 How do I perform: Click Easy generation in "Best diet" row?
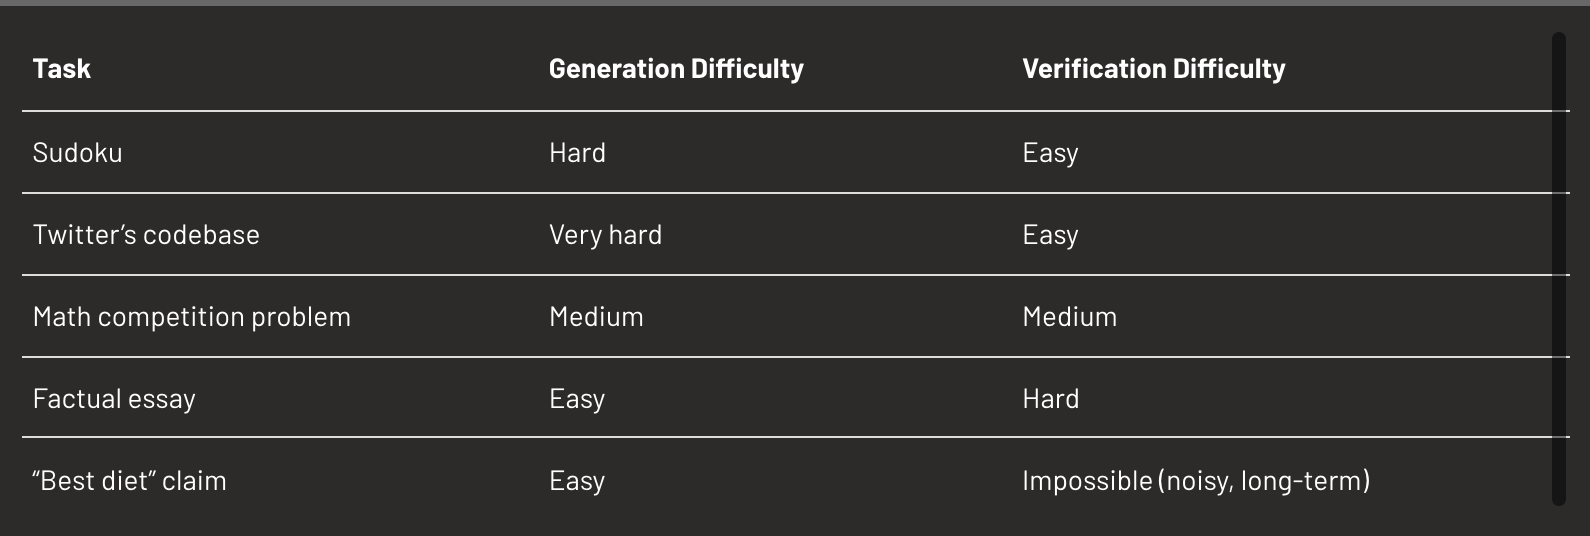click(x=577, y=481)
